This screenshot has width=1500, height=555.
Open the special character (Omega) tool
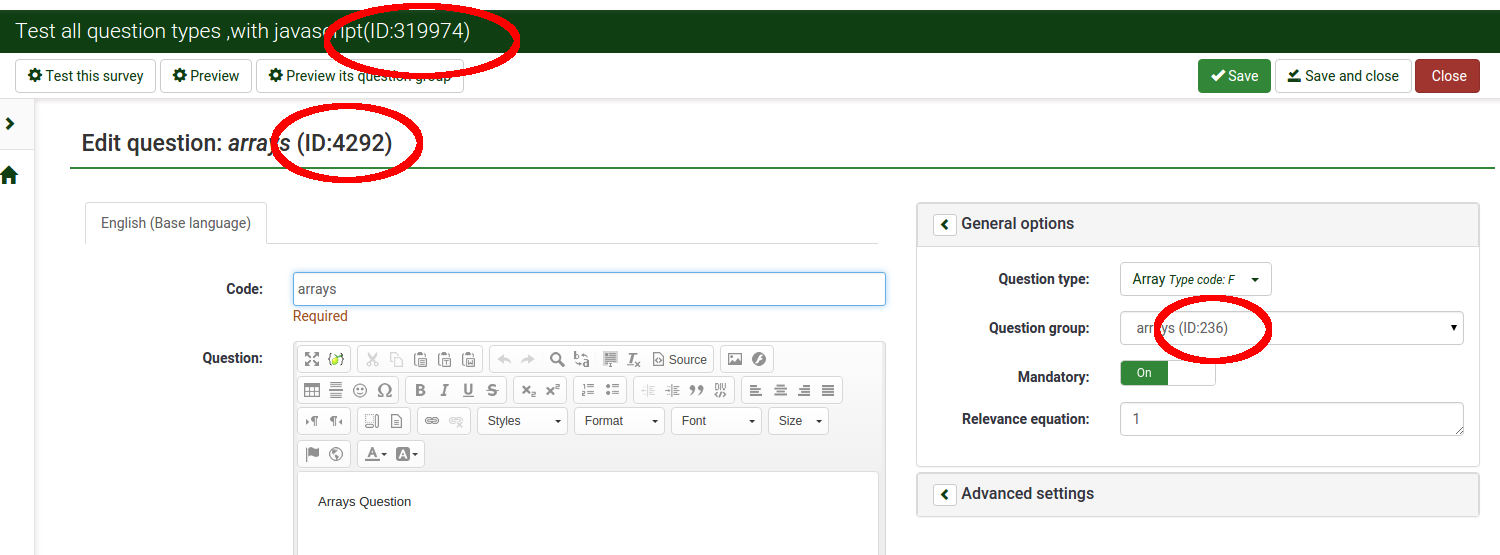click(x=384, y=390)
